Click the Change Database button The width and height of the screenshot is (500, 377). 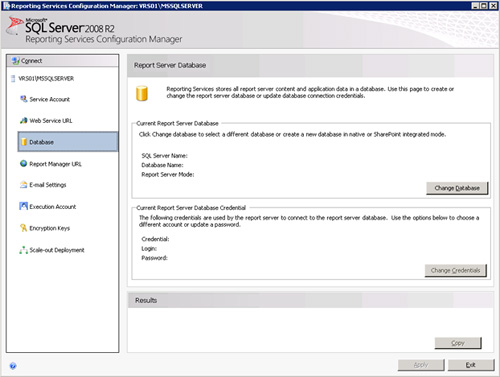[x=457, y=188]
